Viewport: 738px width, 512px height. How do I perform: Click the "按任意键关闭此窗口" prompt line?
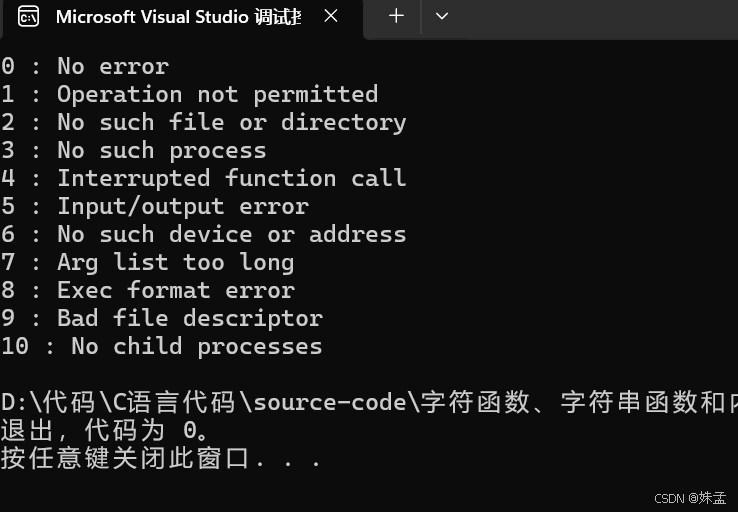161,458
